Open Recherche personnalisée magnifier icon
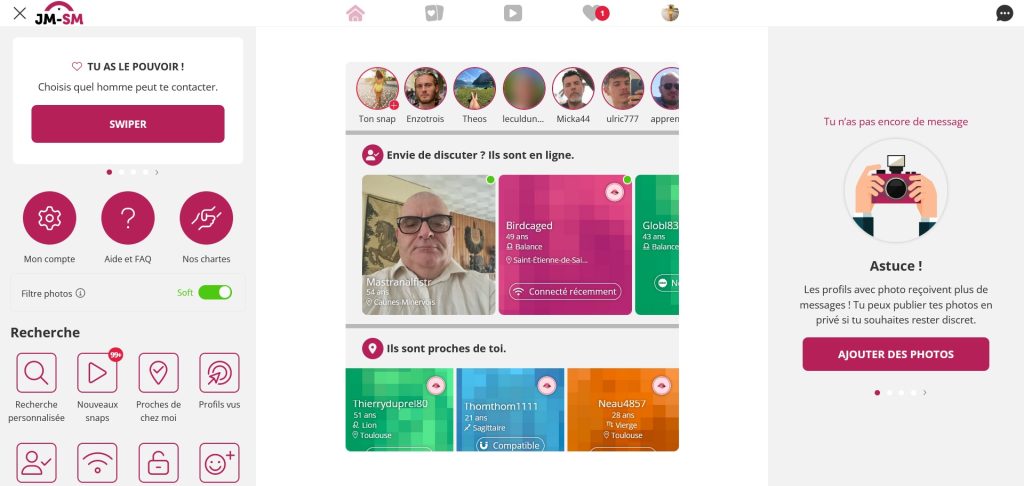The height and width of the screenshot is (486, 1024). tap(37, 373)
